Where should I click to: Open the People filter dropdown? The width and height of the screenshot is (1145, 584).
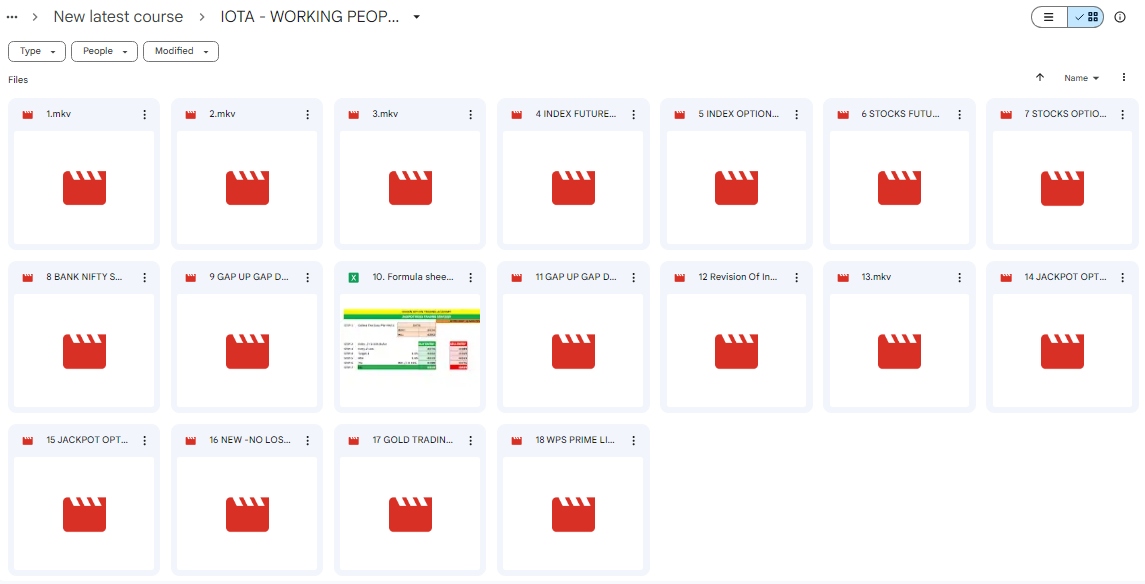tap(104, 51)
